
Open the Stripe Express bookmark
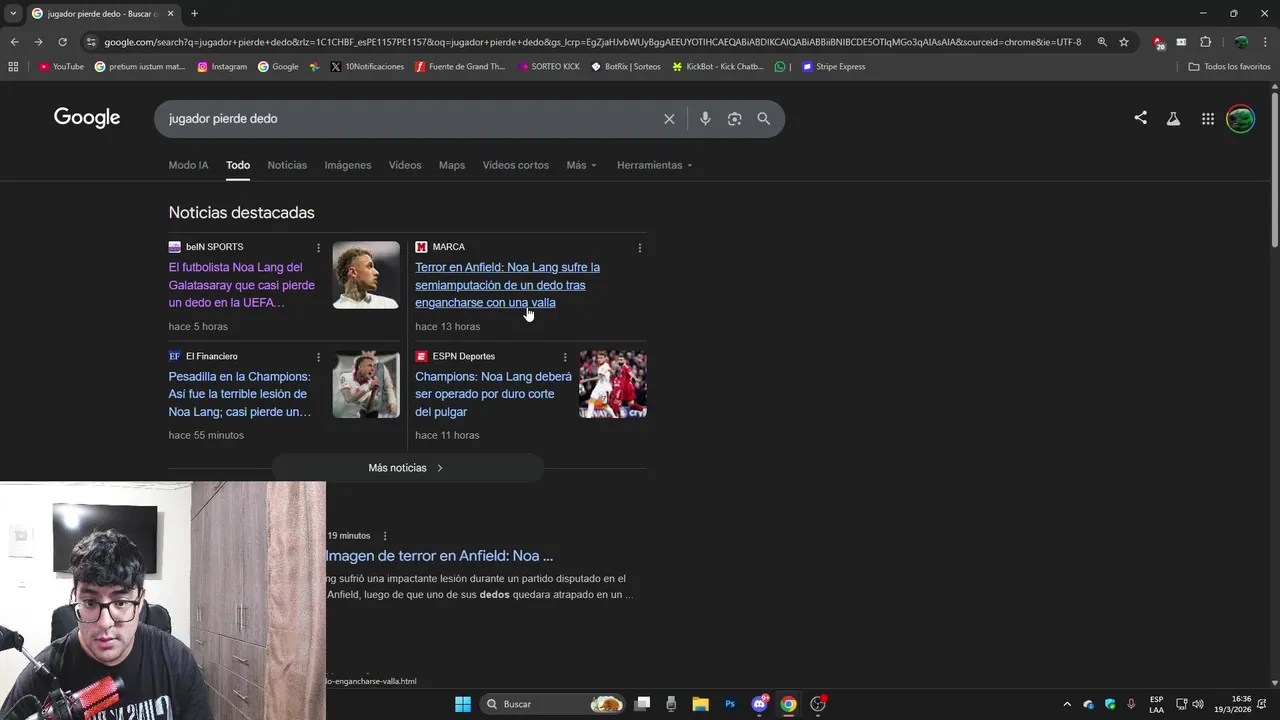click(834, 67)
